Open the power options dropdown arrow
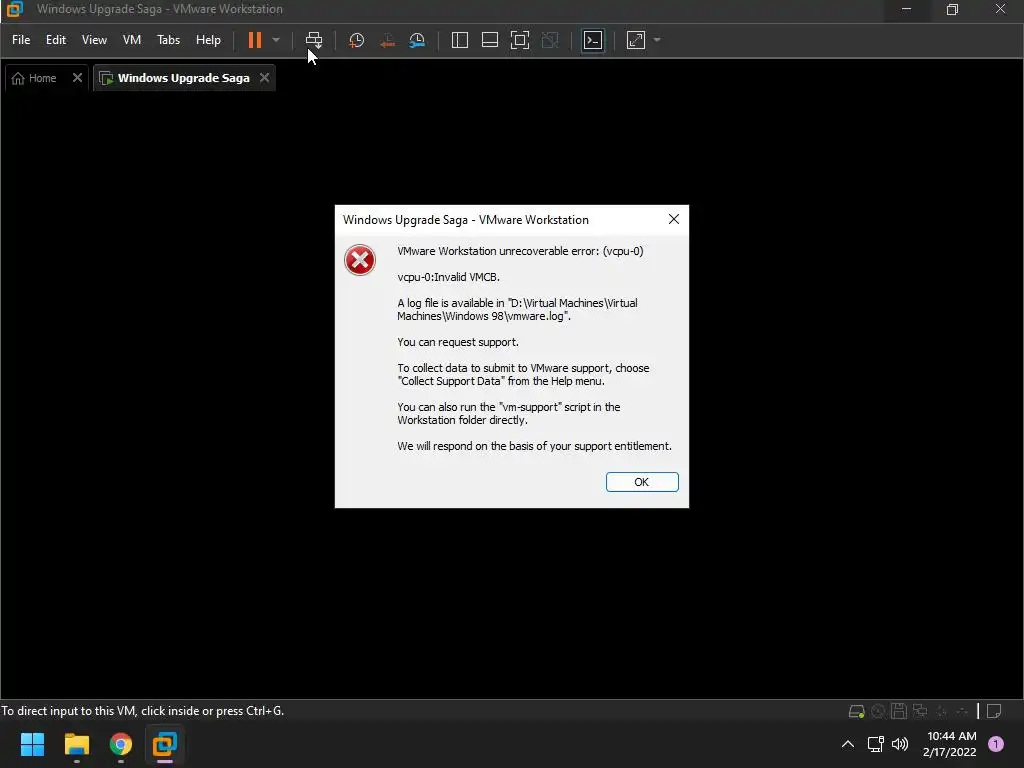Screen dimensions: 1024x768 276,40
